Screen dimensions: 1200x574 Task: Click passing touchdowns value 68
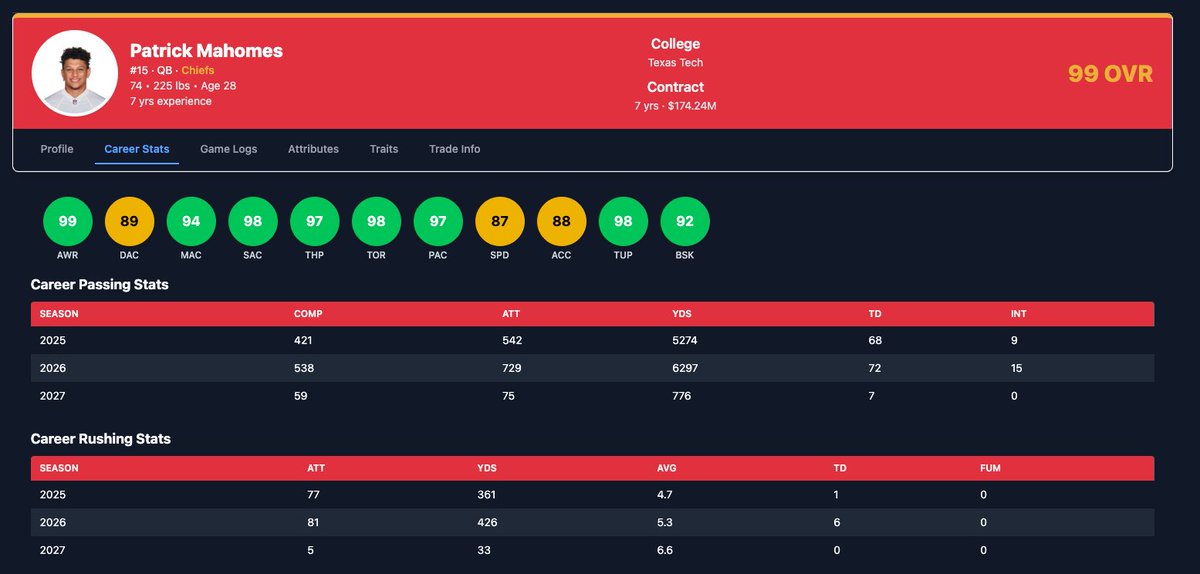coord(876,341)
